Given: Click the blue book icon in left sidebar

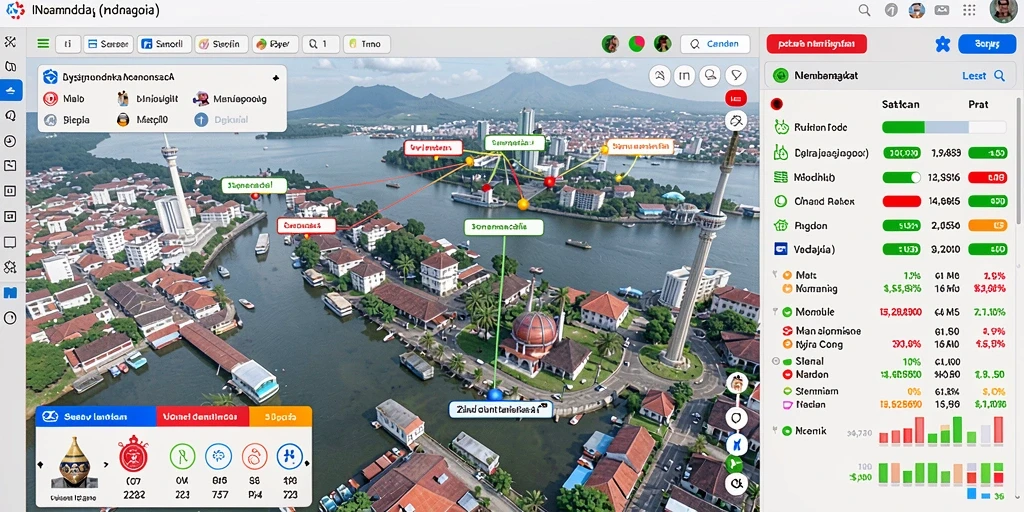Looking at the screenshot, I should (x=10, y=293).
